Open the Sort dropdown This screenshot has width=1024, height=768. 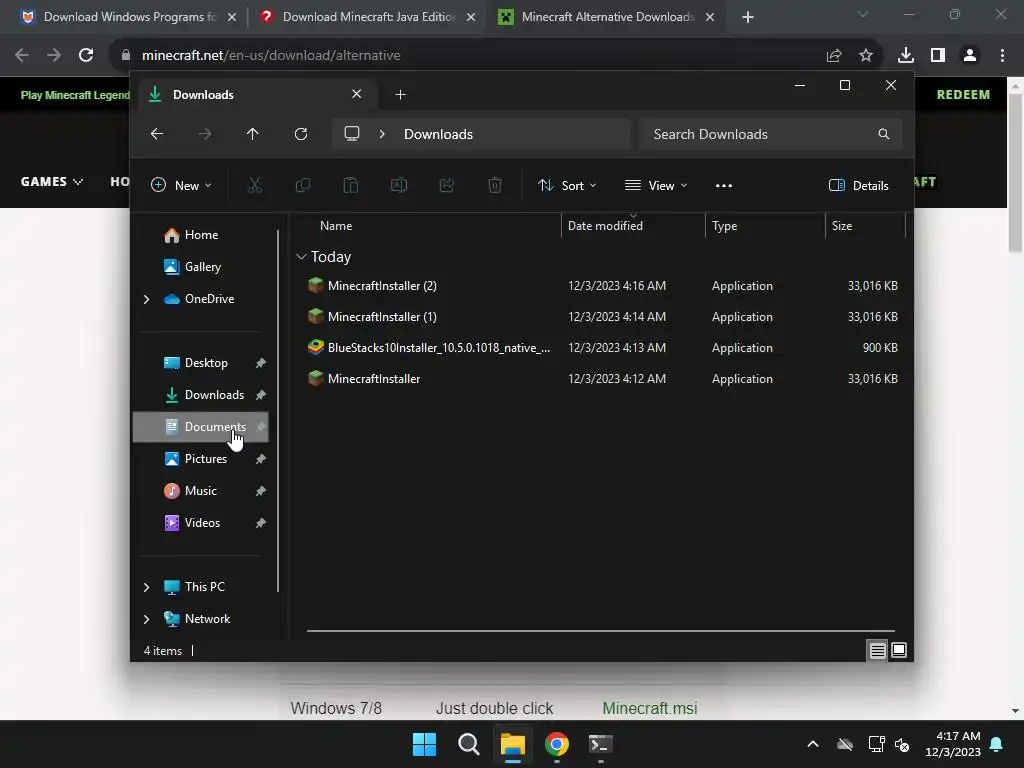pos(567,185)
